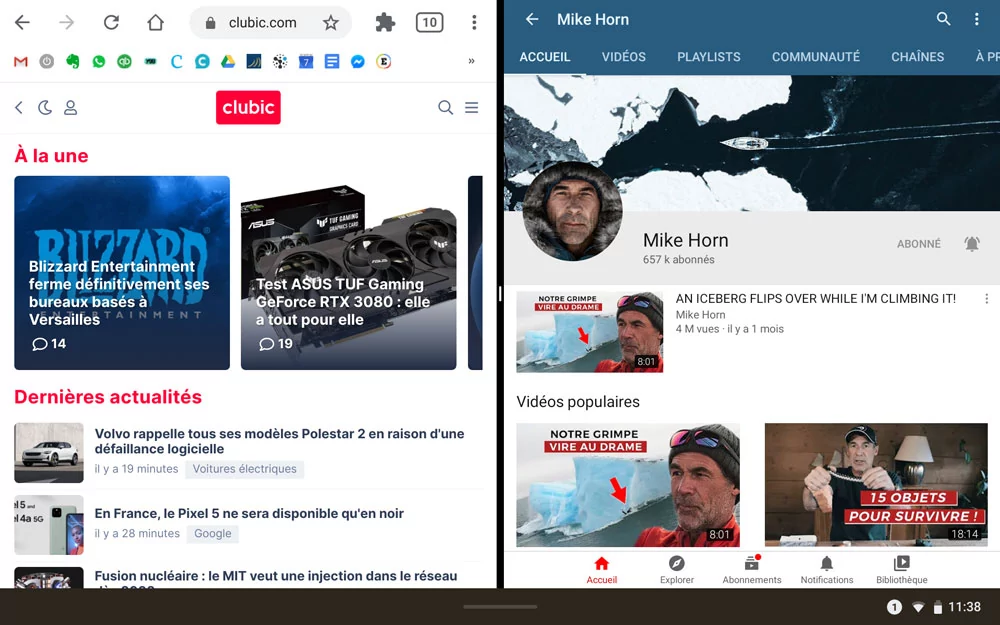
Task: Reload the clubic.com page
Action: 111,23
